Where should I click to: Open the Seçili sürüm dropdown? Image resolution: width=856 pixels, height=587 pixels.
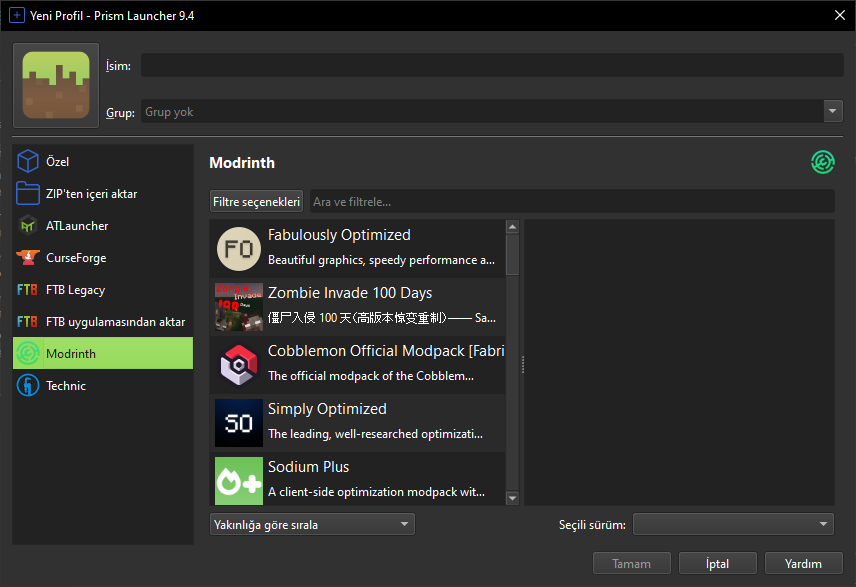tap(733, 524)
